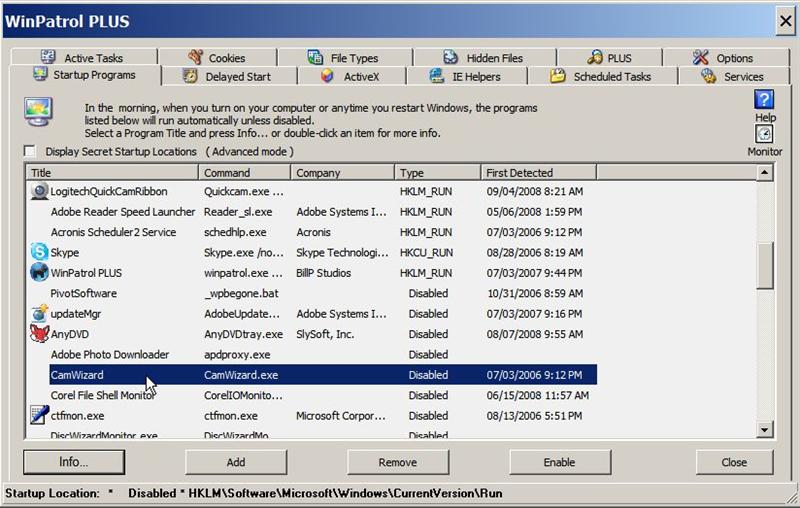Click date 09/04/2008 8:21 AM
800x508 pixels.
[535, 191]
